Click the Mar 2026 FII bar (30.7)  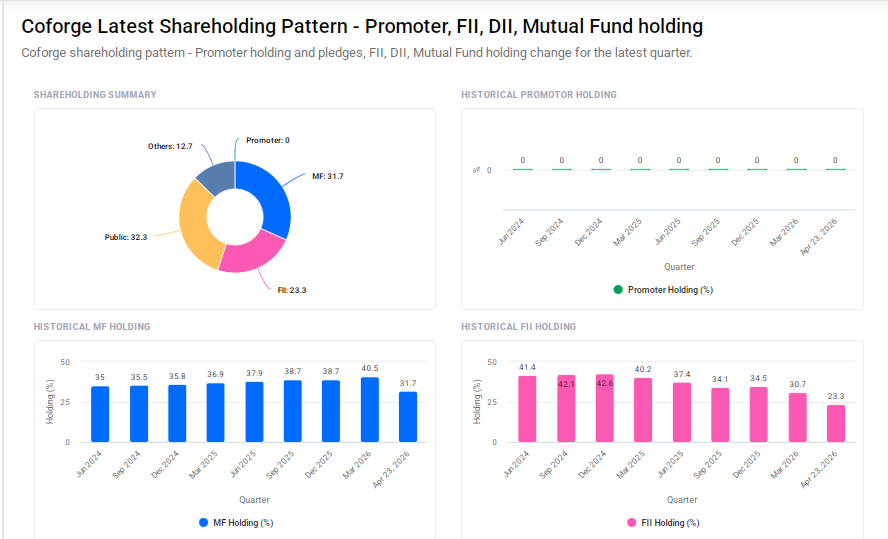click(797, 418)
